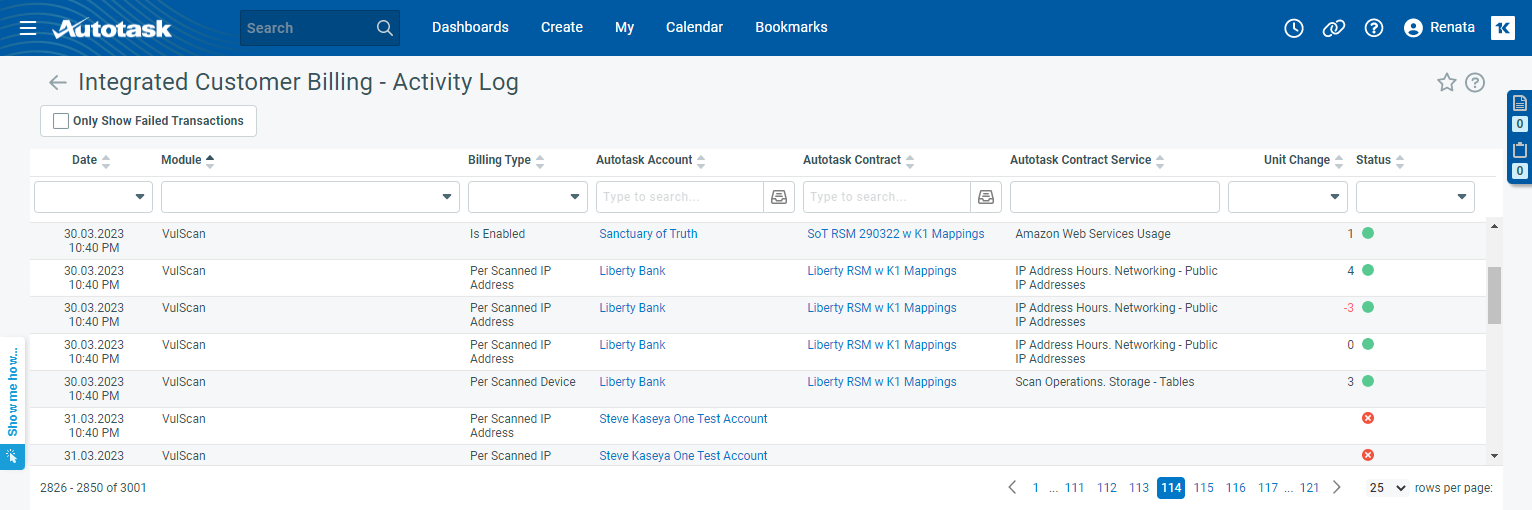Focus Autotask Account search filter field
Screen dimensions: 1532x510
click(681, 197)
